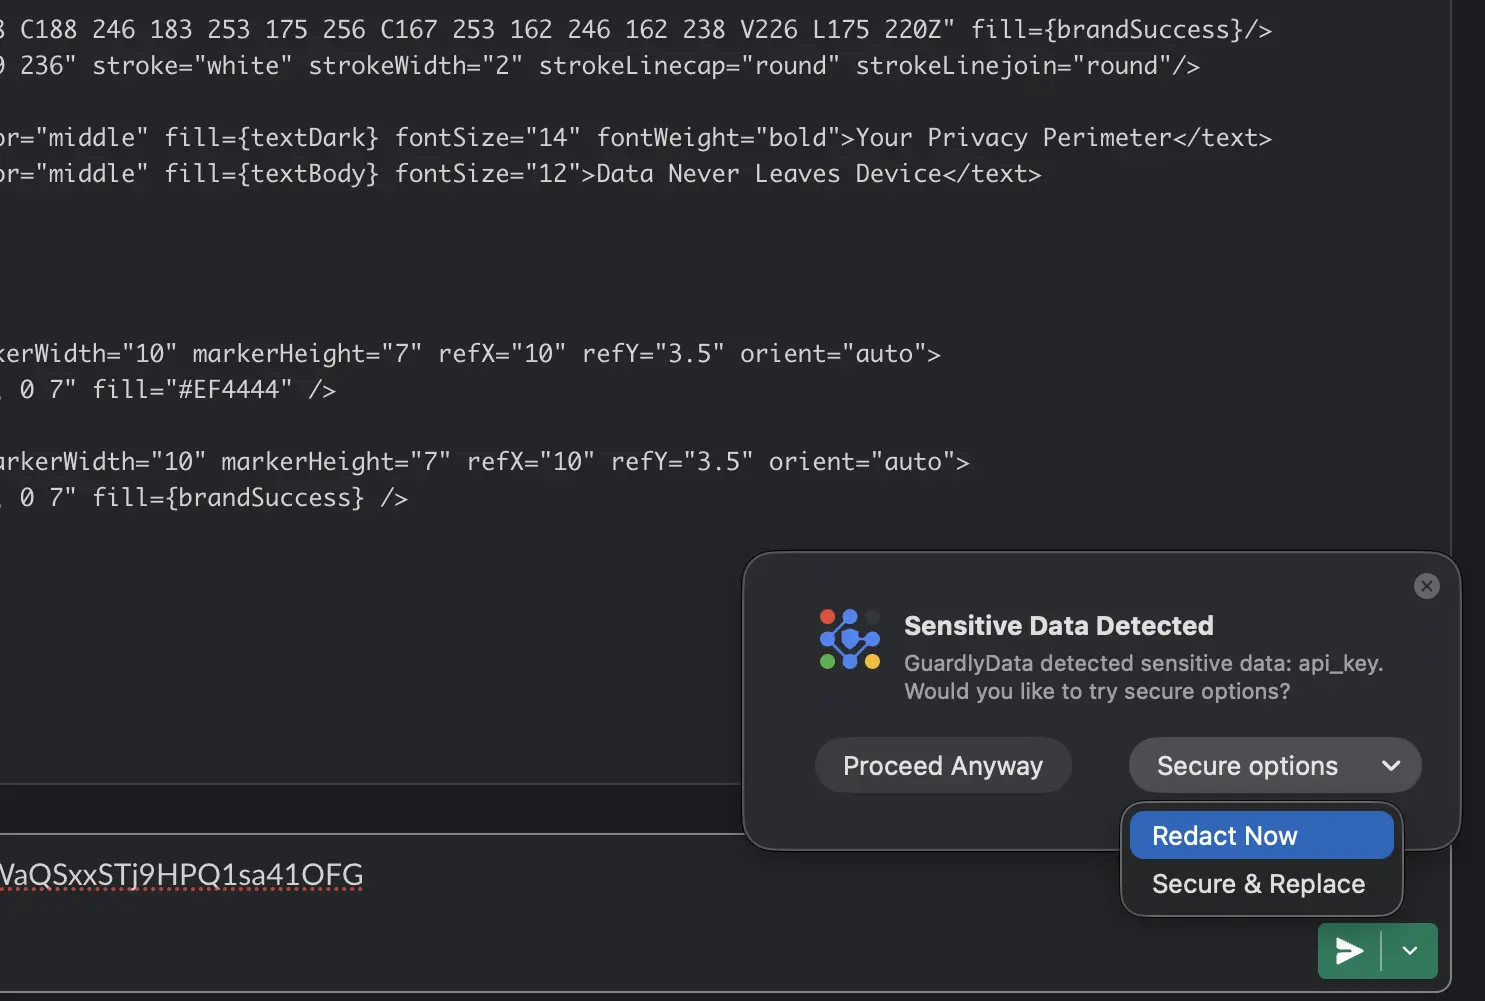Click strokeLinecap="round" in the code

(689, 66)
